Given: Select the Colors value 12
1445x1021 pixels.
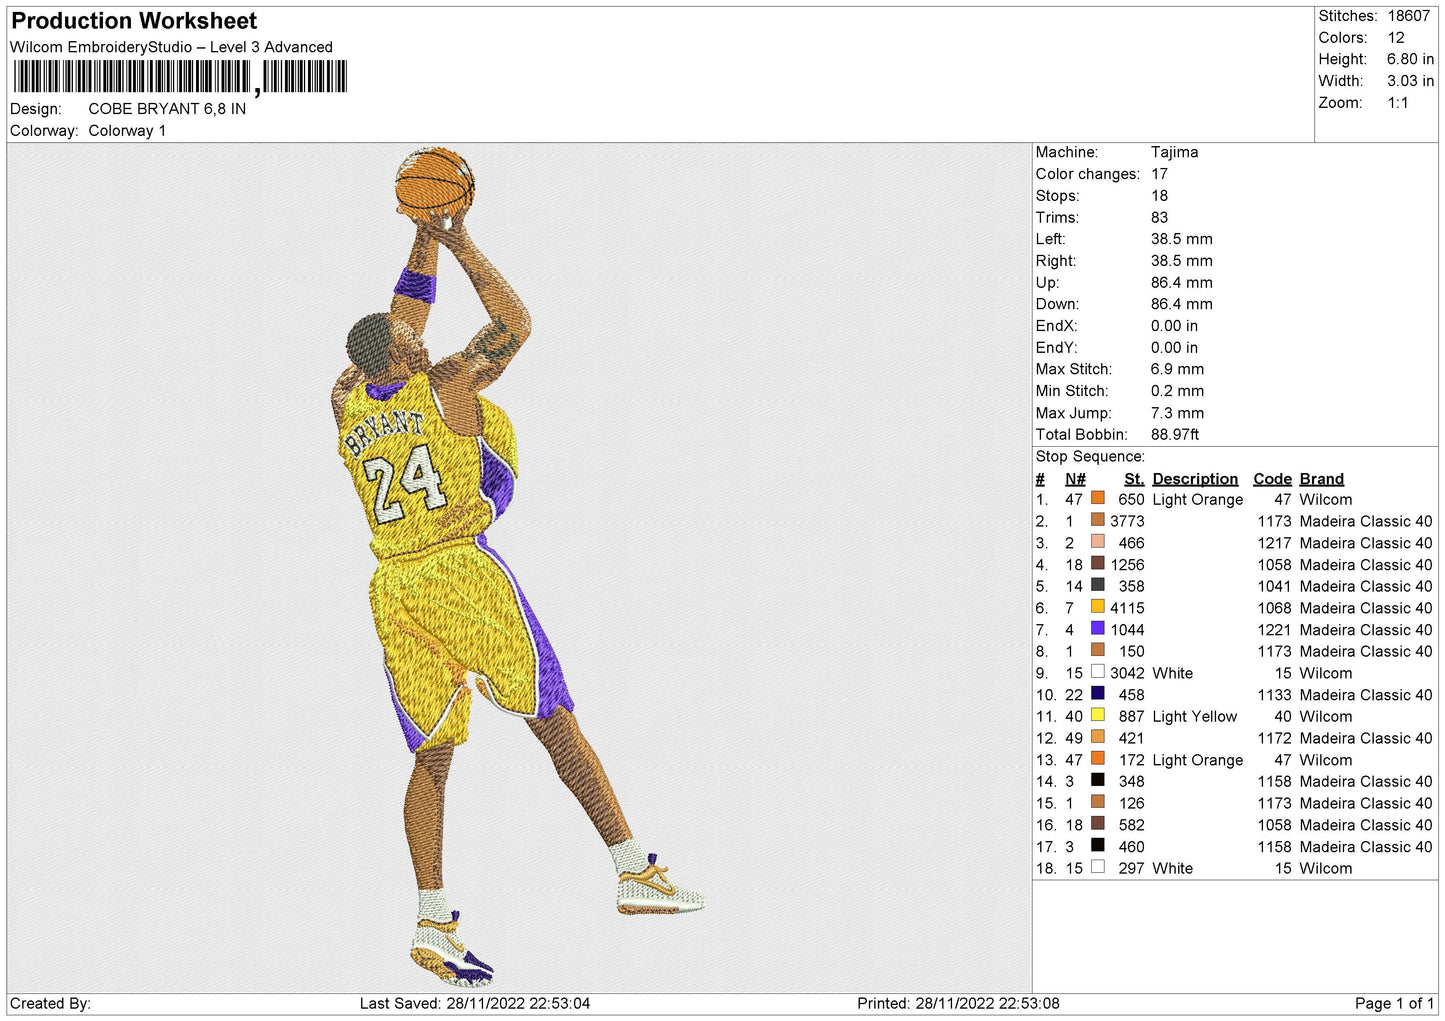Looking at the screenshot, I should (1396, 38).
